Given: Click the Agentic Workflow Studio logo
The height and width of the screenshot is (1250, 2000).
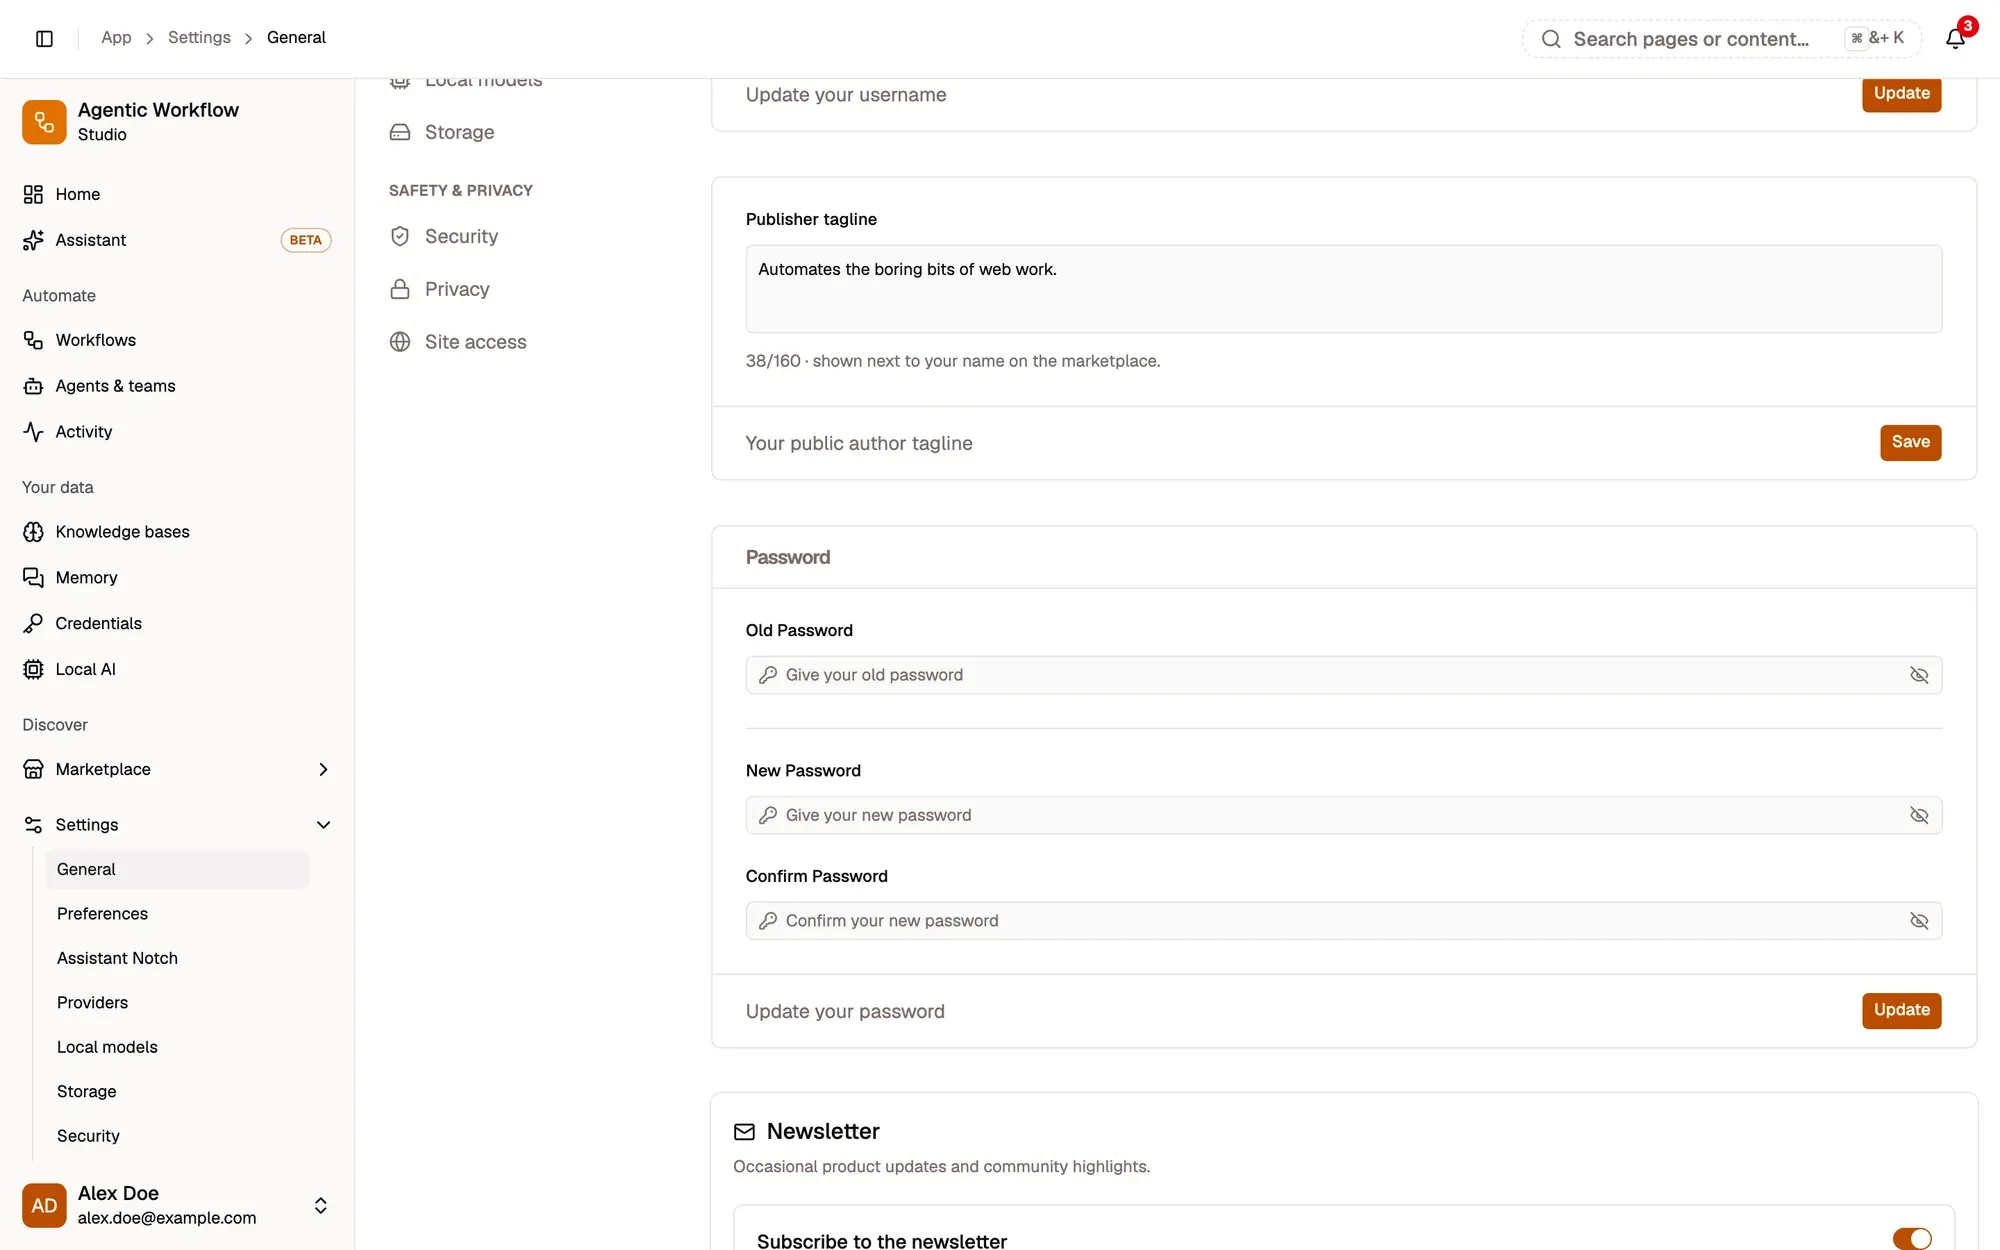Looking at the screenshot, I should pyautogui.click(x=44, y=122).
